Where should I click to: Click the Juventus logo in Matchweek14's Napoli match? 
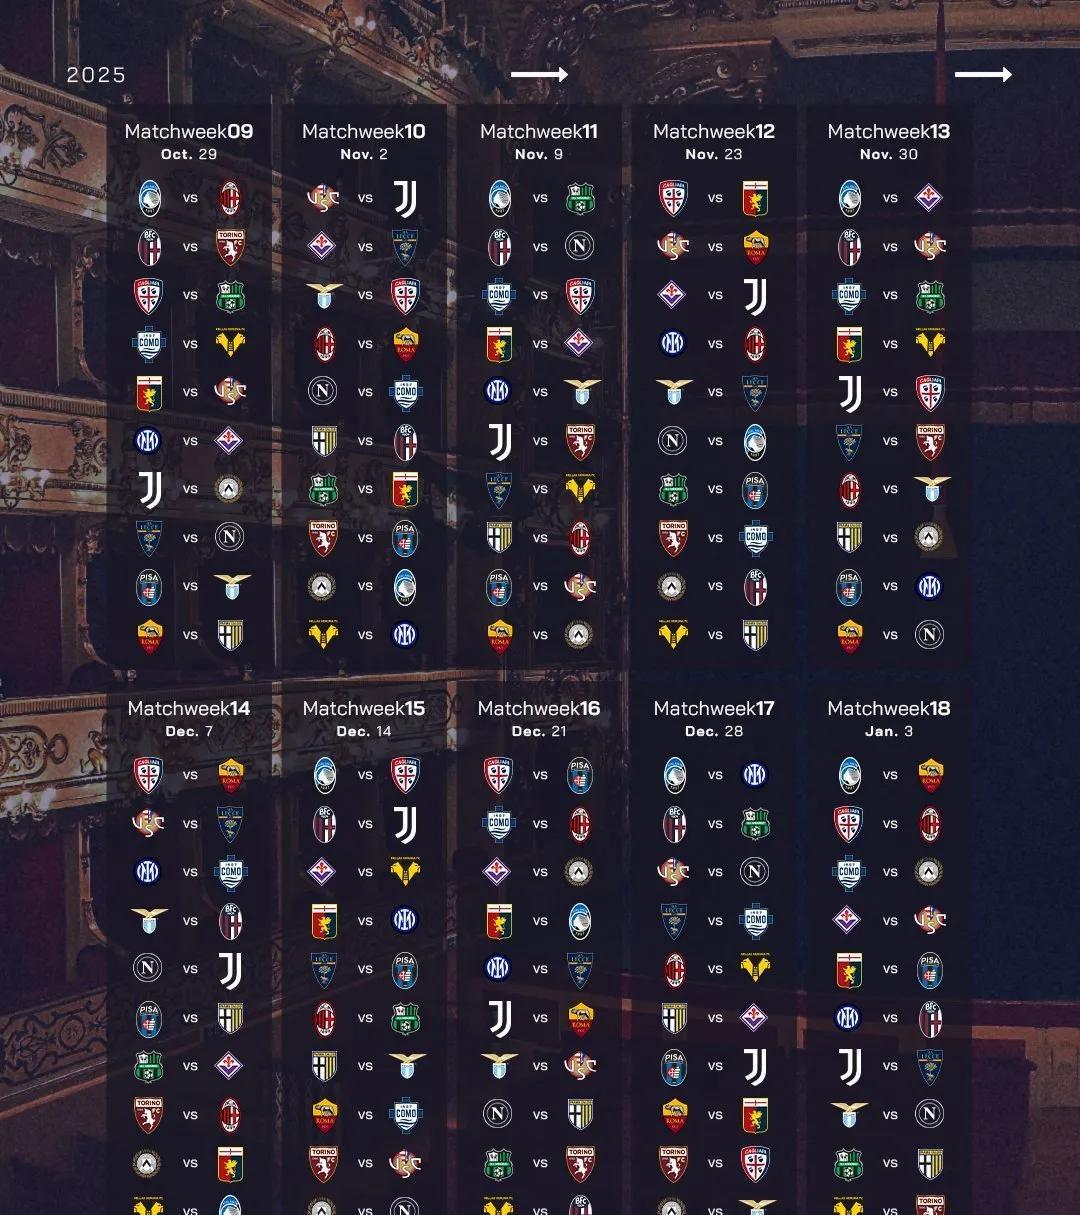(230, 969)
